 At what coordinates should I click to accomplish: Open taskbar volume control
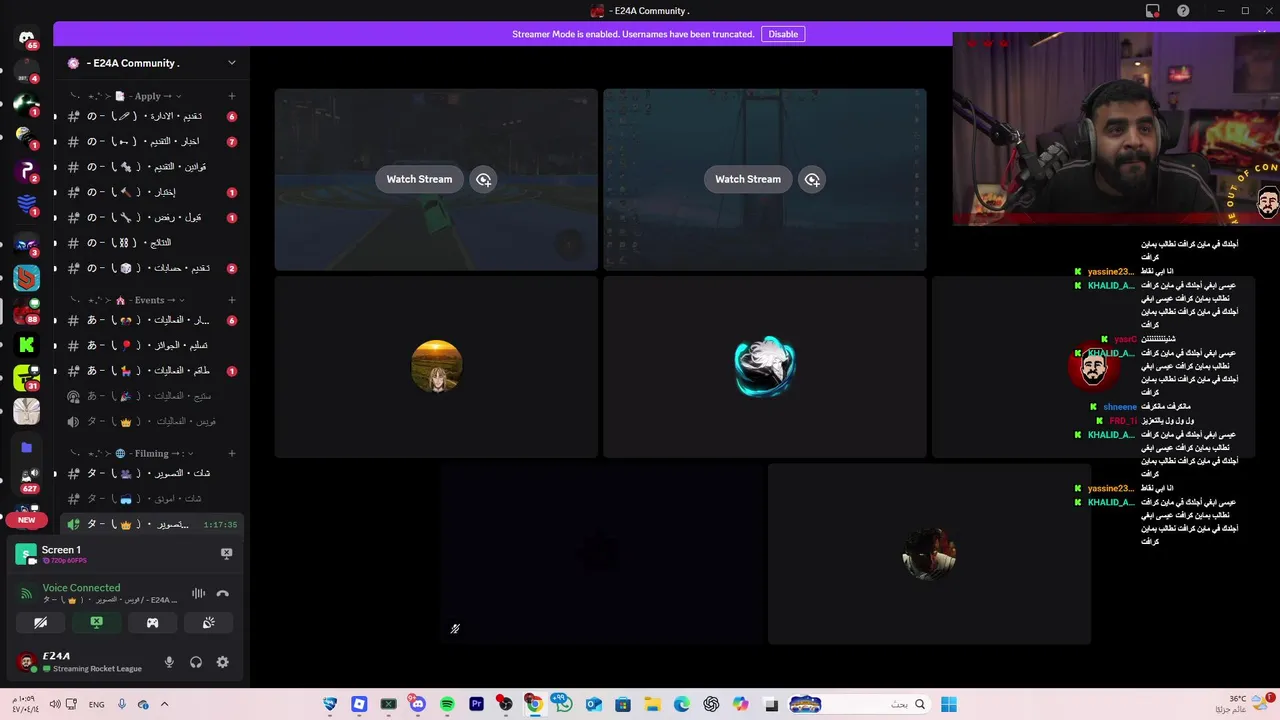[55, 704]
